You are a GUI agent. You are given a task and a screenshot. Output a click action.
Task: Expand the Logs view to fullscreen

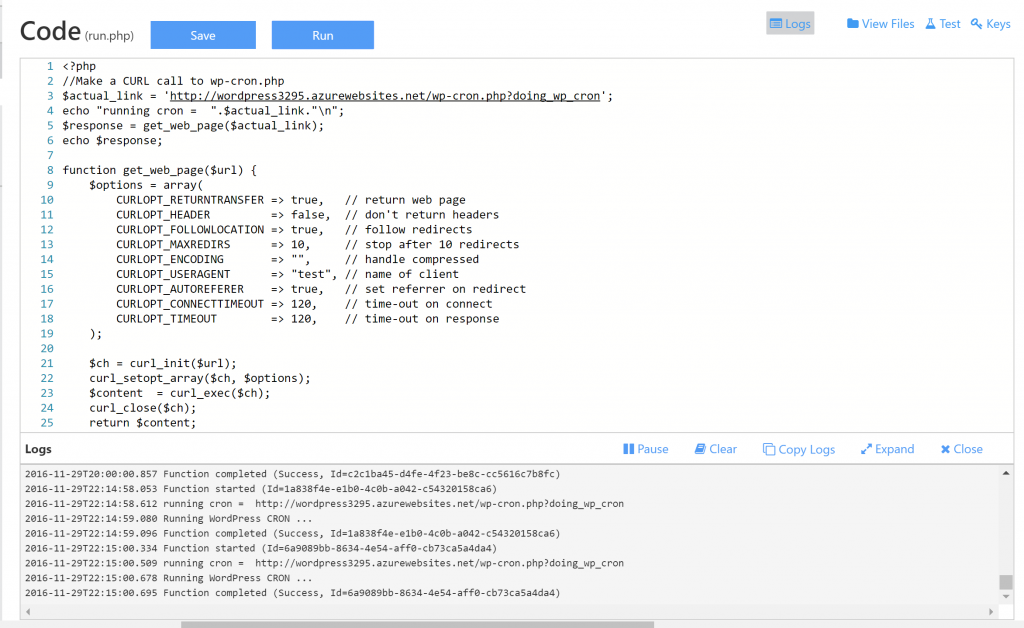(x=886, y=449)
